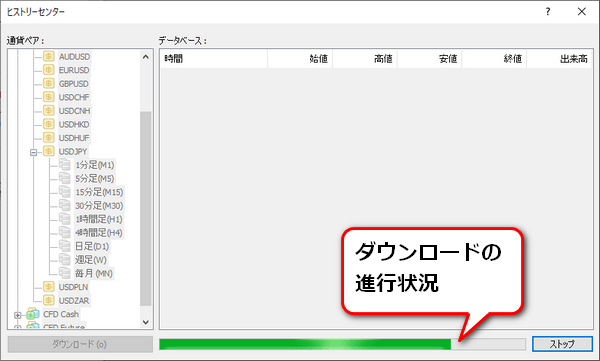Click the database icon beside 4時間足(H4)
This screenshot has width=600, height=361.
pyautogui.click(x=65, y=233)
